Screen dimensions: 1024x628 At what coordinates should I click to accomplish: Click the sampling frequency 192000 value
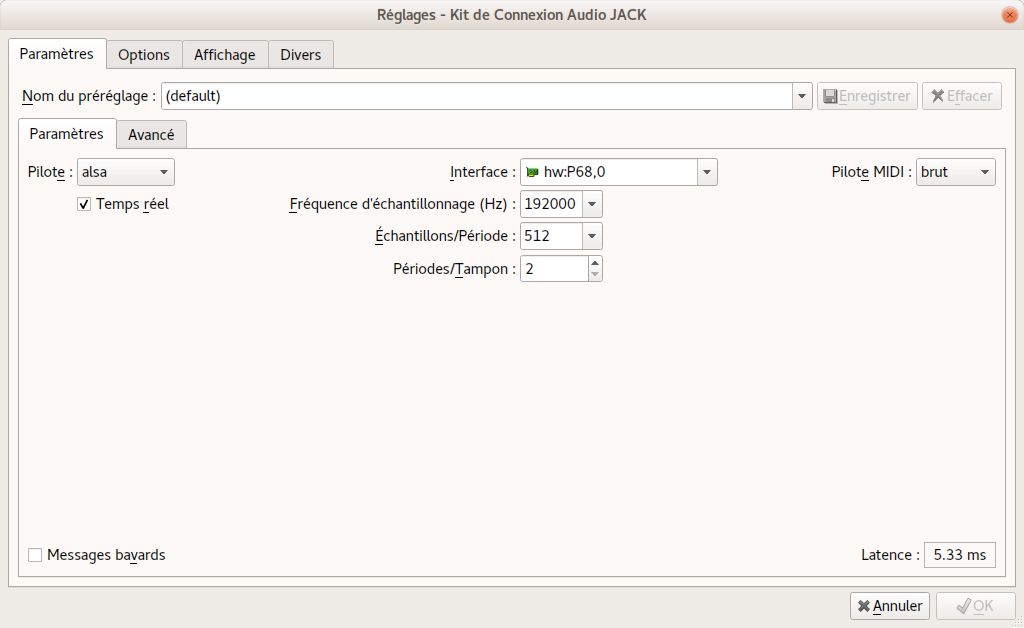(x=551, y=204)
